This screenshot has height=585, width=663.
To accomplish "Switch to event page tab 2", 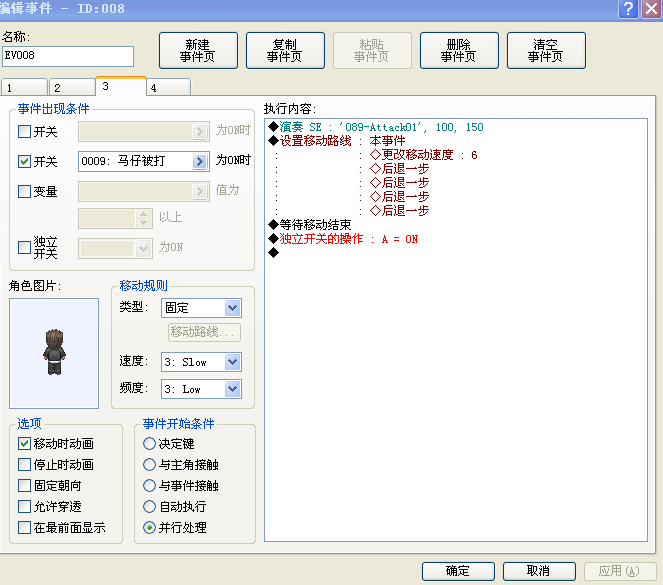I will tap(72, 87).
